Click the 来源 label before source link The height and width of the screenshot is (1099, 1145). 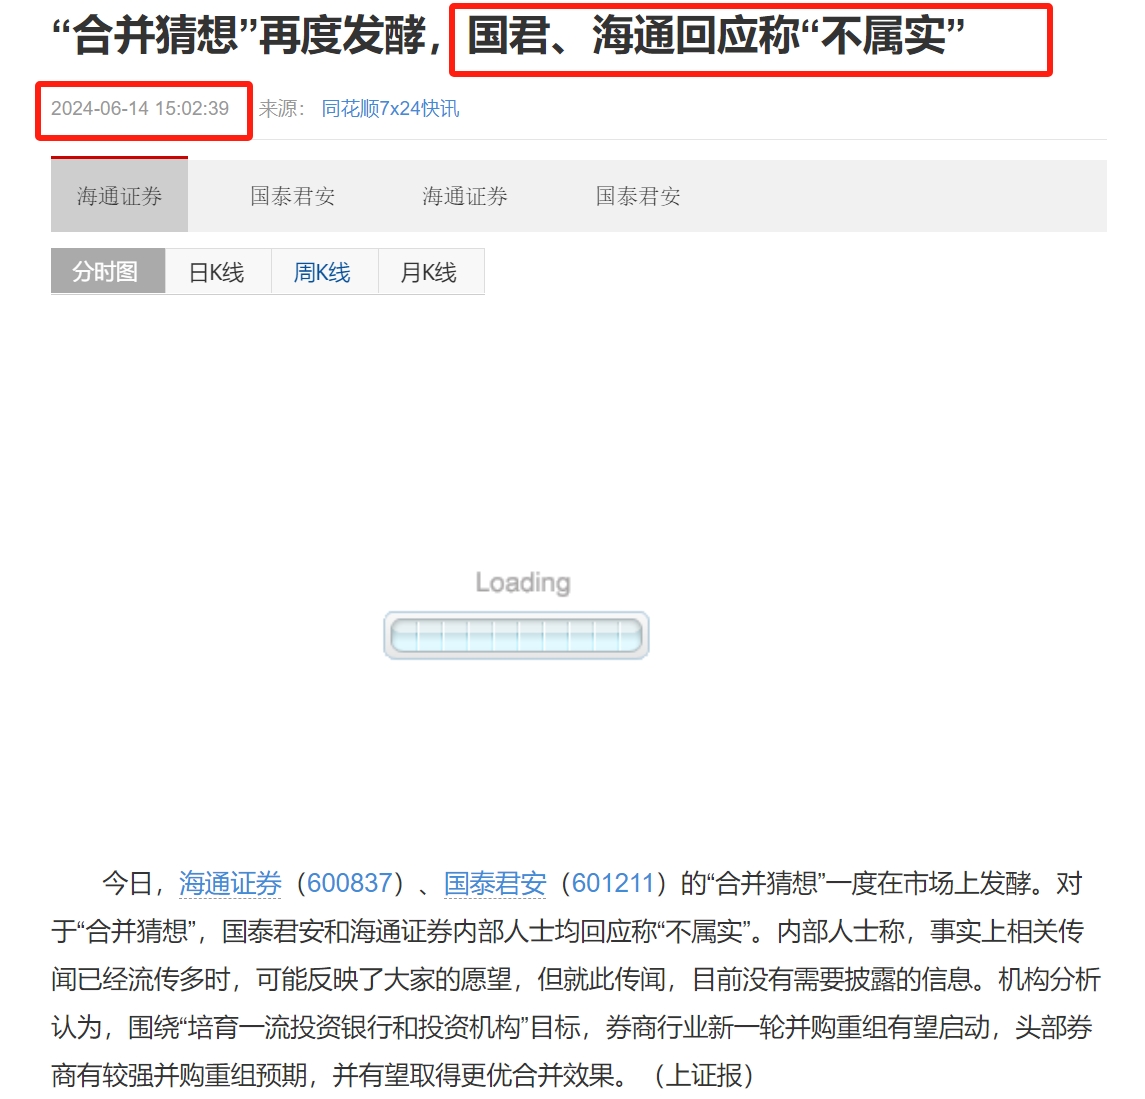coord(281,109)
